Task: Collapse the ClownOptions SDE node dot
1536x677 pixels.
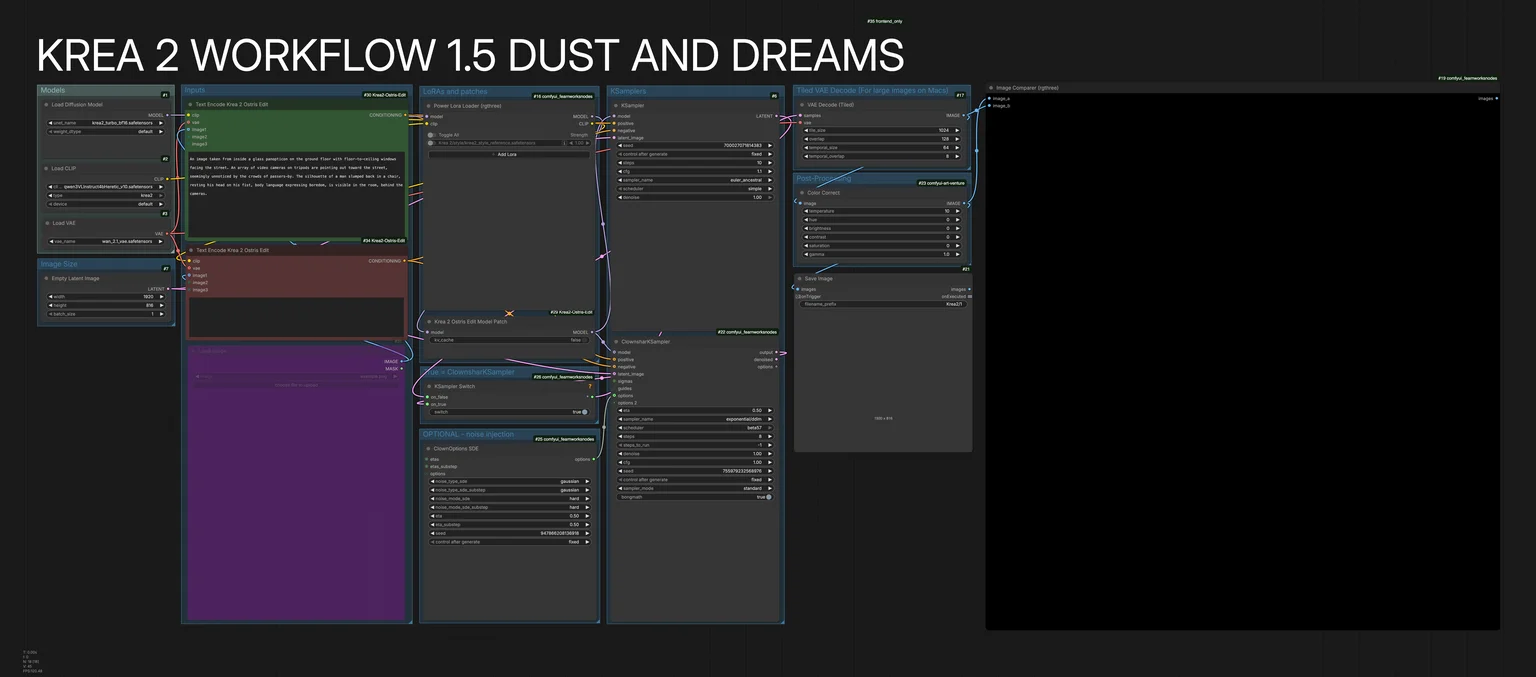Action: pos(428,449)
